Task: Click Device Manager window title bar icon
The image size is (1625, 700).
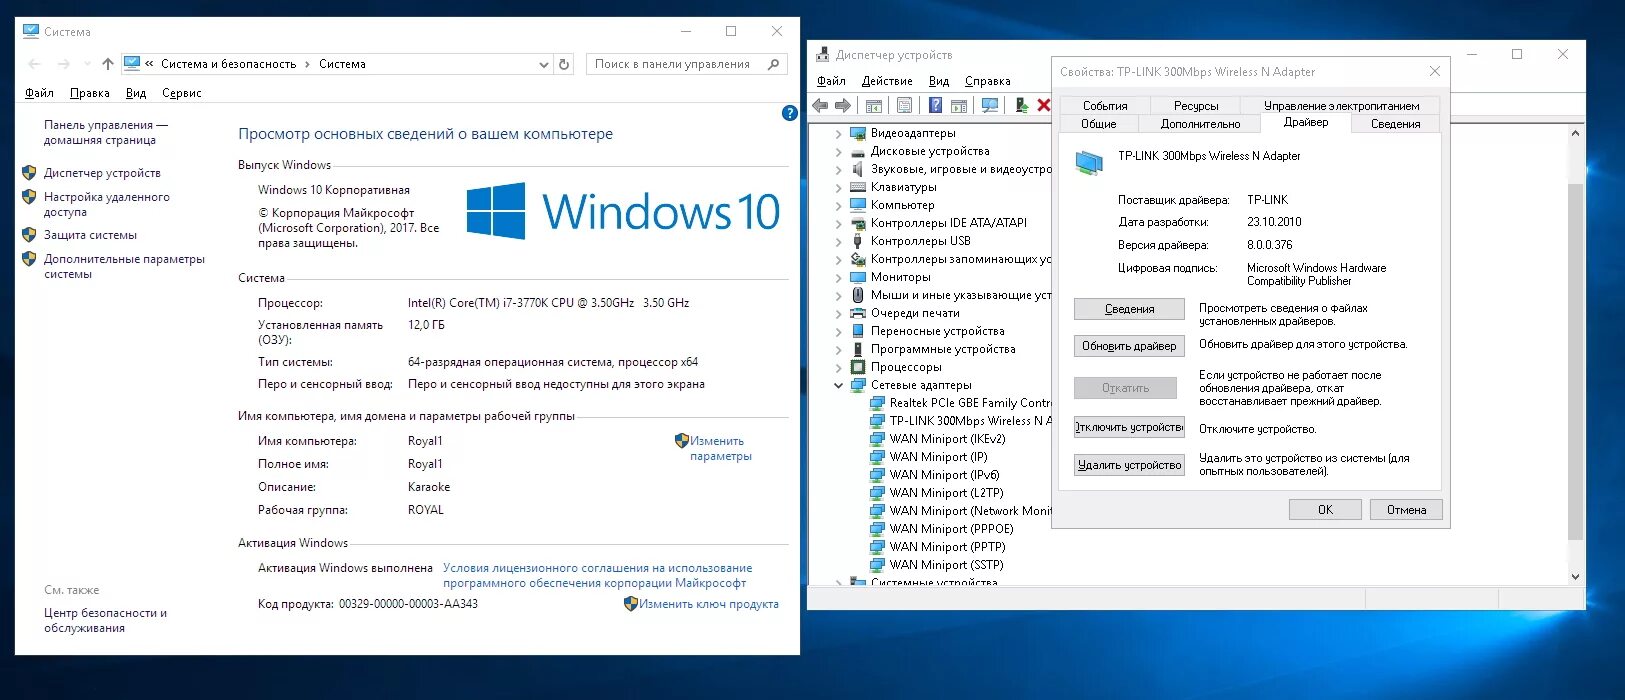Action: [x=823, y=54]
